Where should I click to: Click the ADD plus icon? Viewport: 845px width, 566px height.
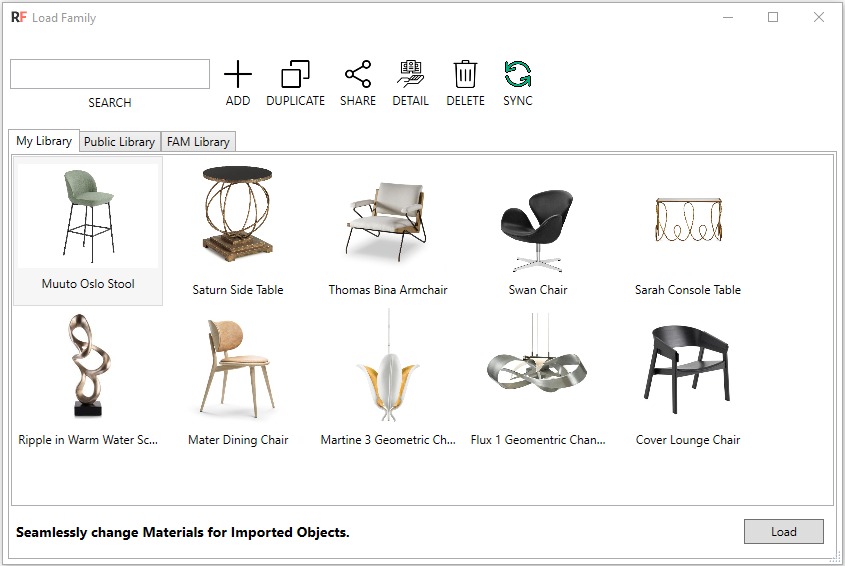[238, 74]
